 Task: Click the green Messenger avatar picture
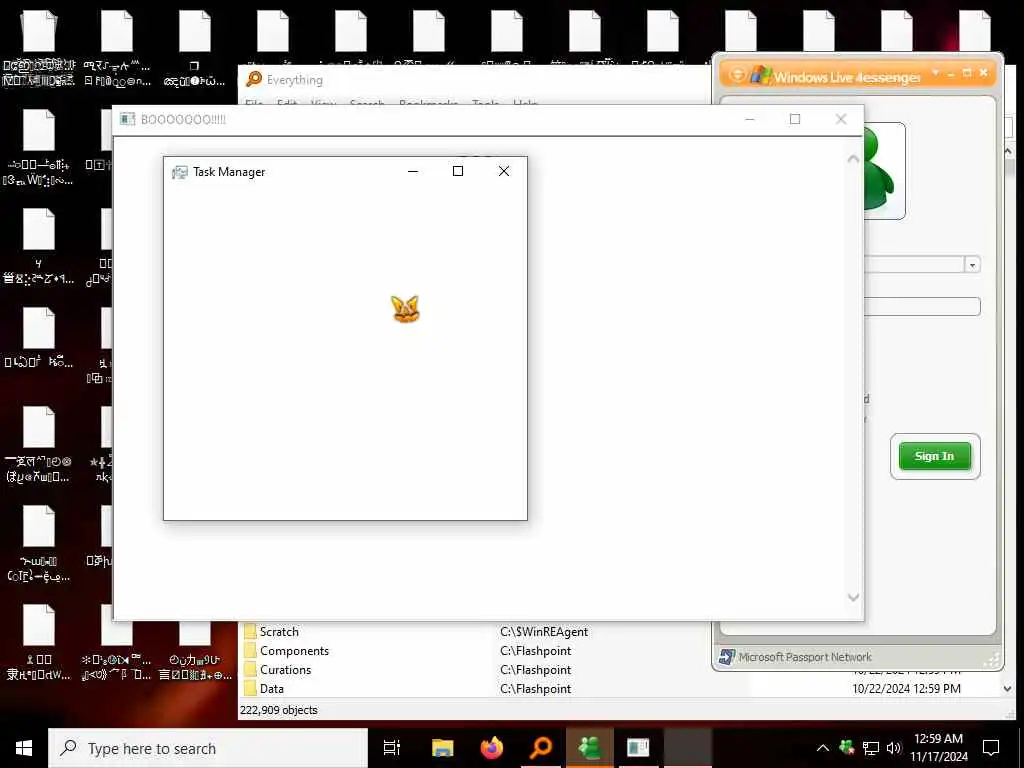tap(884, 170)
